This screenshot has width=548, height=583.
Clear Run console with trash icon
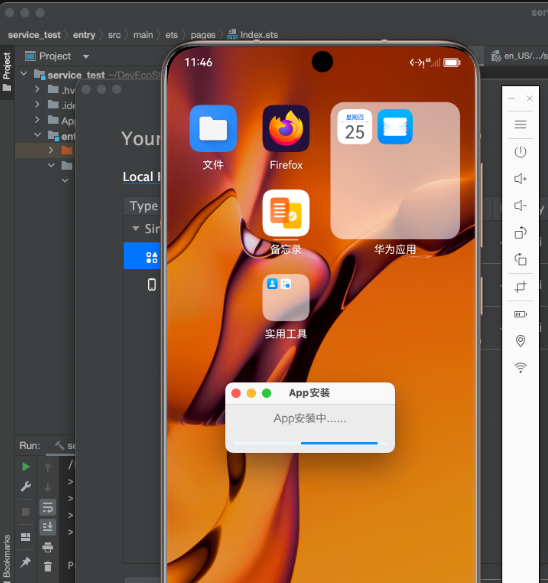48,567
